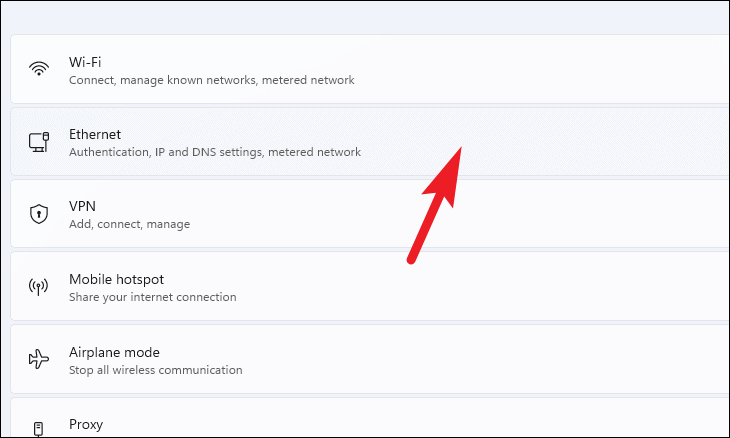
Task: Click "Share your internet connection" description
Action: 152,297
